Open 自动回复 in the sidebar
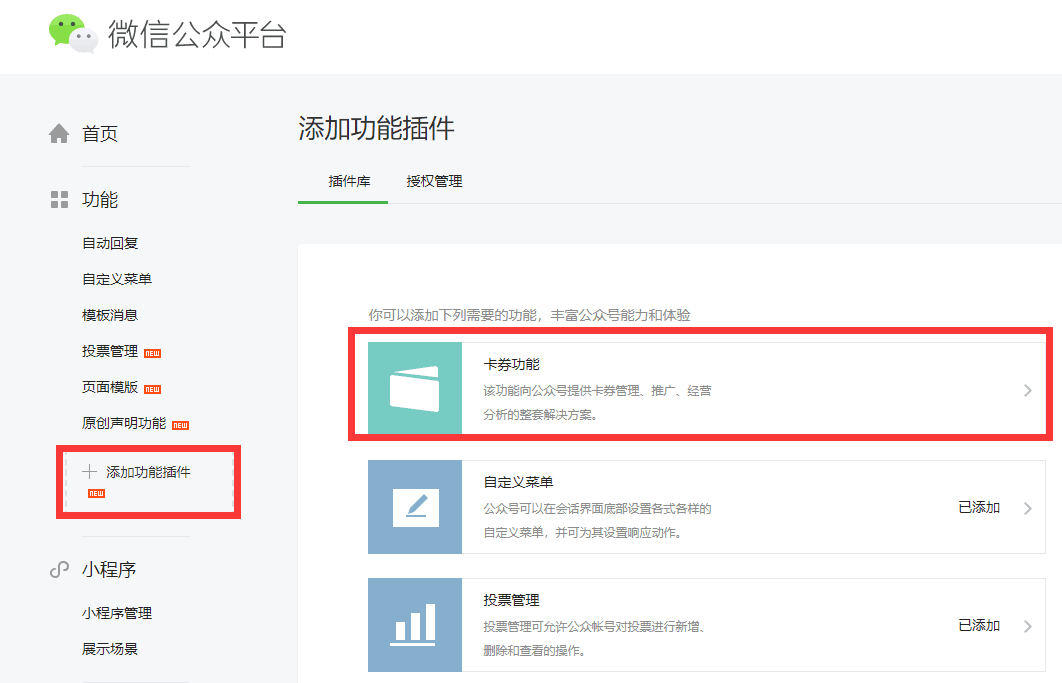Image resolution: width=1062 pixels, height=683 pixels. tap(110, 243)
